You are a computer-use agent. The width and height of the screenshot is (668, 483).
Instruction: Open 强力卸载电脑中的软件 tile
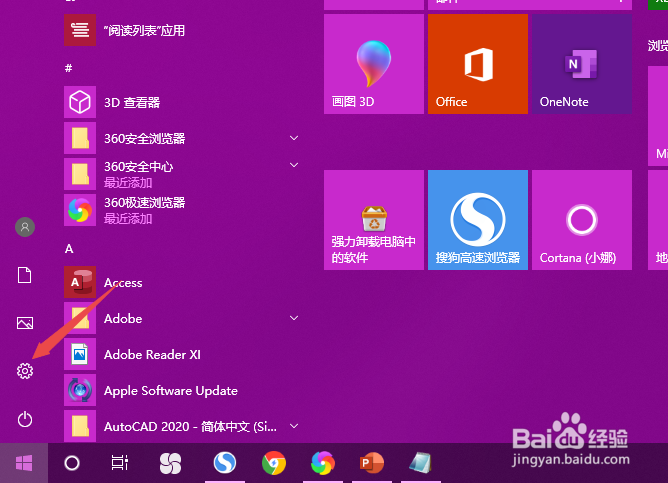374,220
